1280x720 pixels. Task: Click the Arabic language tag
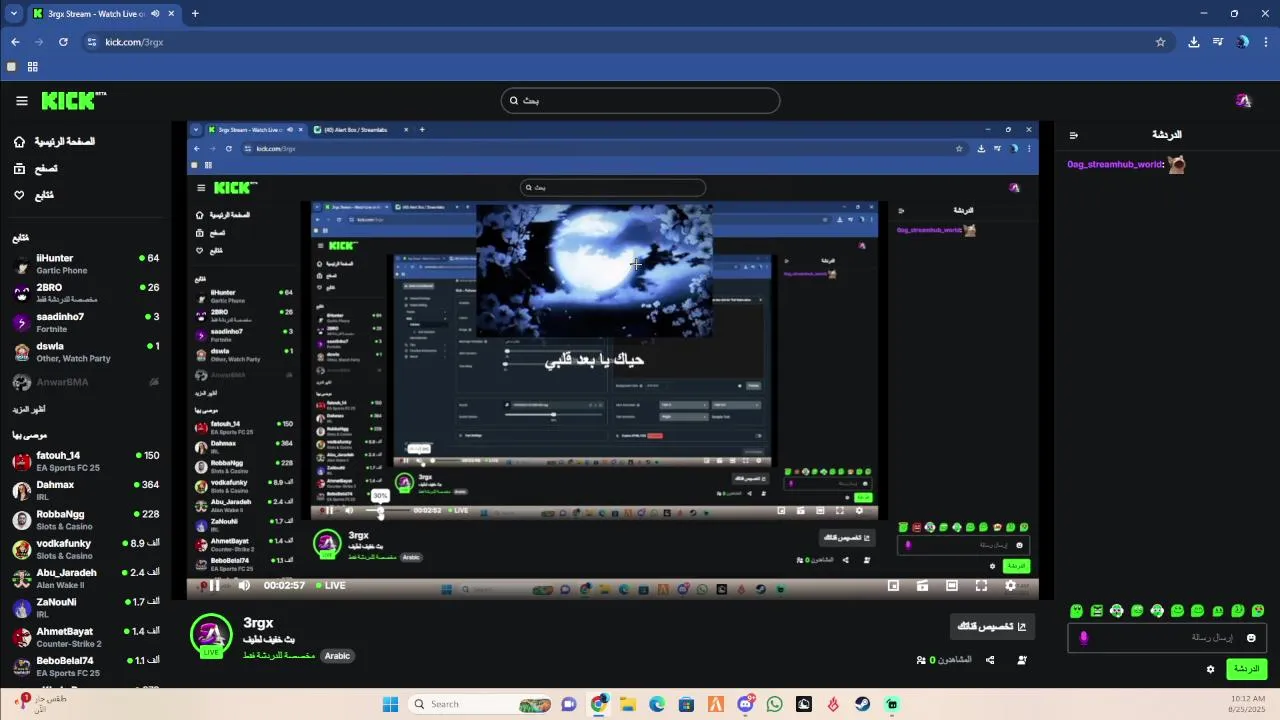[x=337, y=656]
